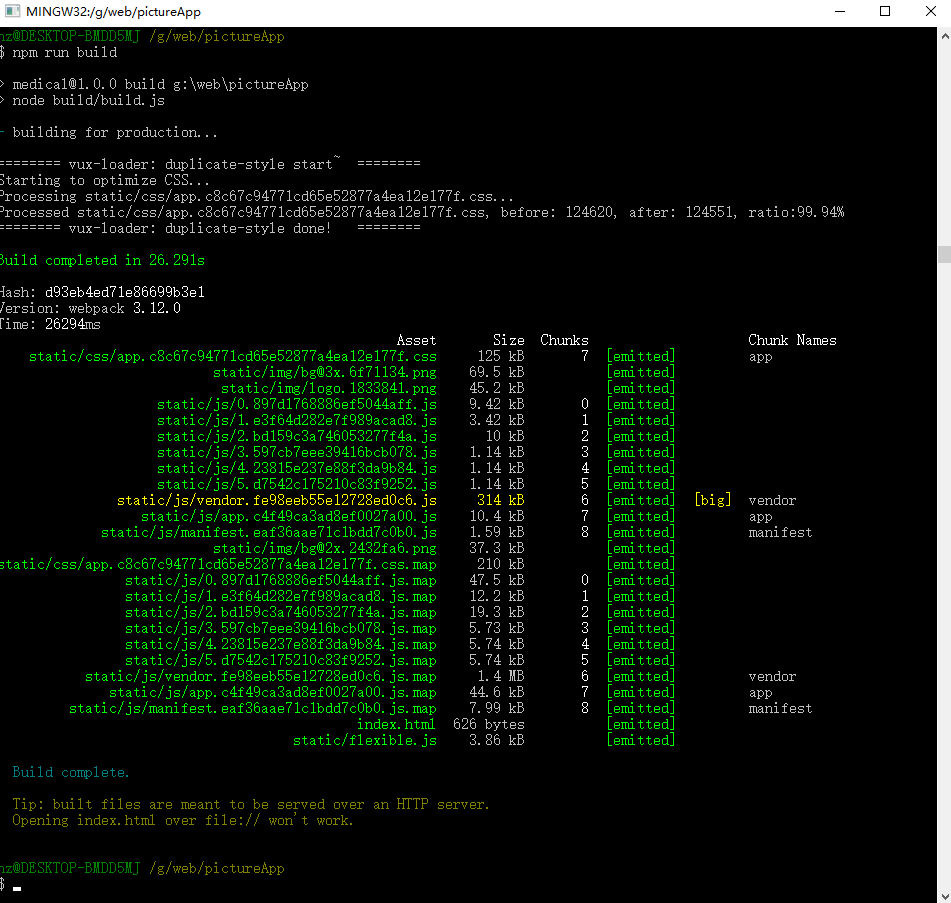Viewport: 951px width, 903px height.
Task: Click the scrollbar up arrow
Action: 944,36
